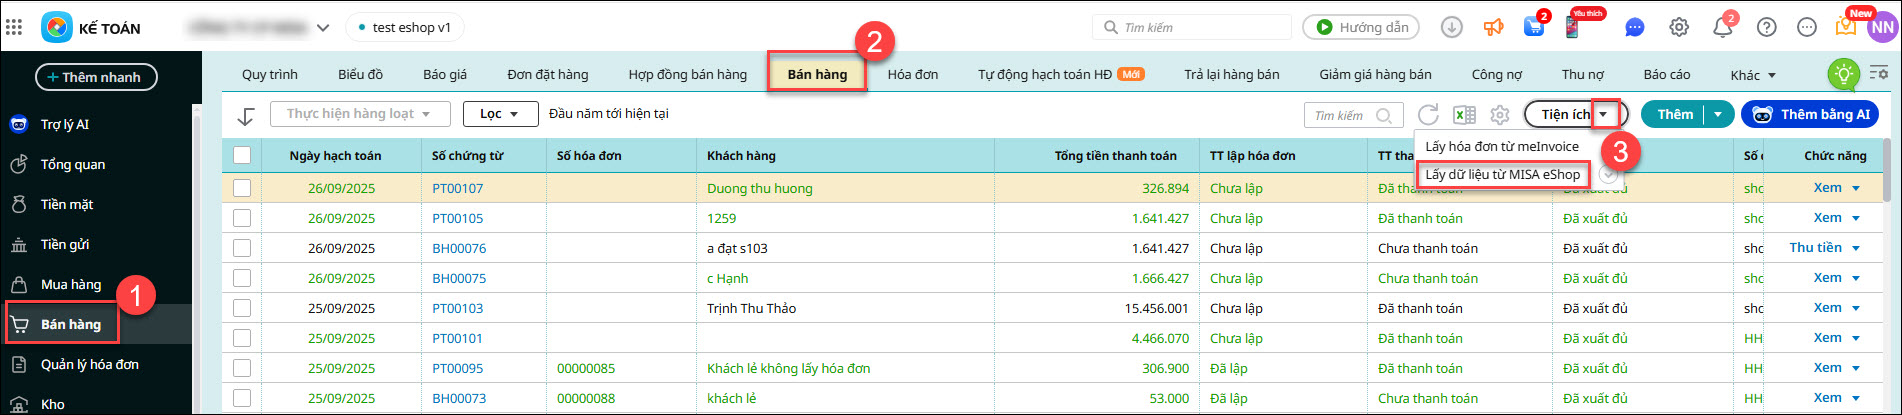1902x415 pixels.
Task: Click the Thêm bằng AI button
Action: (1813, 114)
